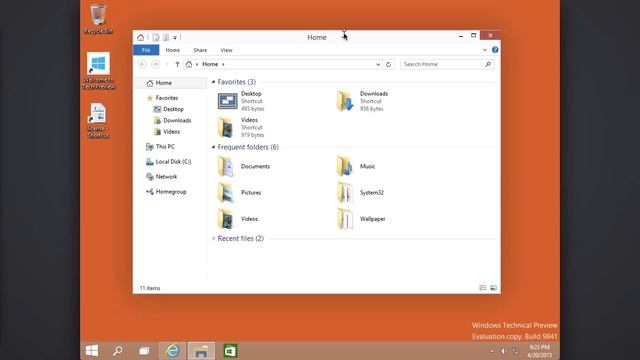Open Search from the taskbar
640x360 pixels.
click(x=118, y=351)
